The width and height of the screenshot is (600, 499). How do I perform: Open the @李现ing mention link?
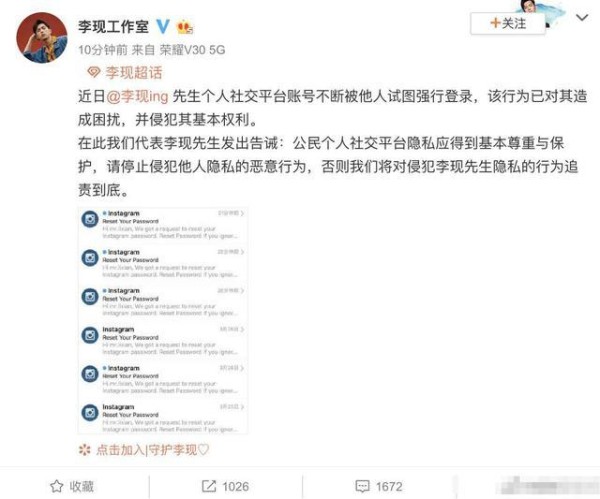coord(137,96)
